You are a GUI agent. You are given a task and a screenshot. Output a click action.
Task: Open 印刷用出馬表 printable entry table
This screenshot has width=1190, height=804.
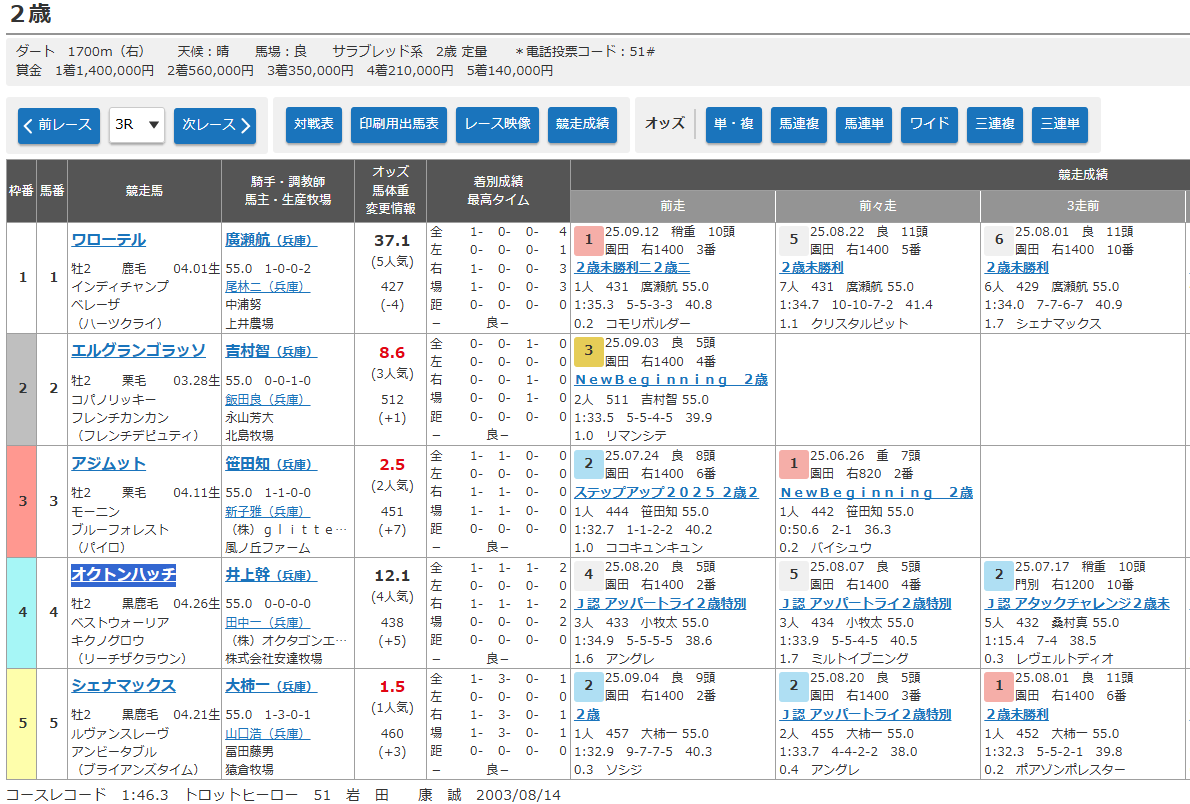pos(398,124)
